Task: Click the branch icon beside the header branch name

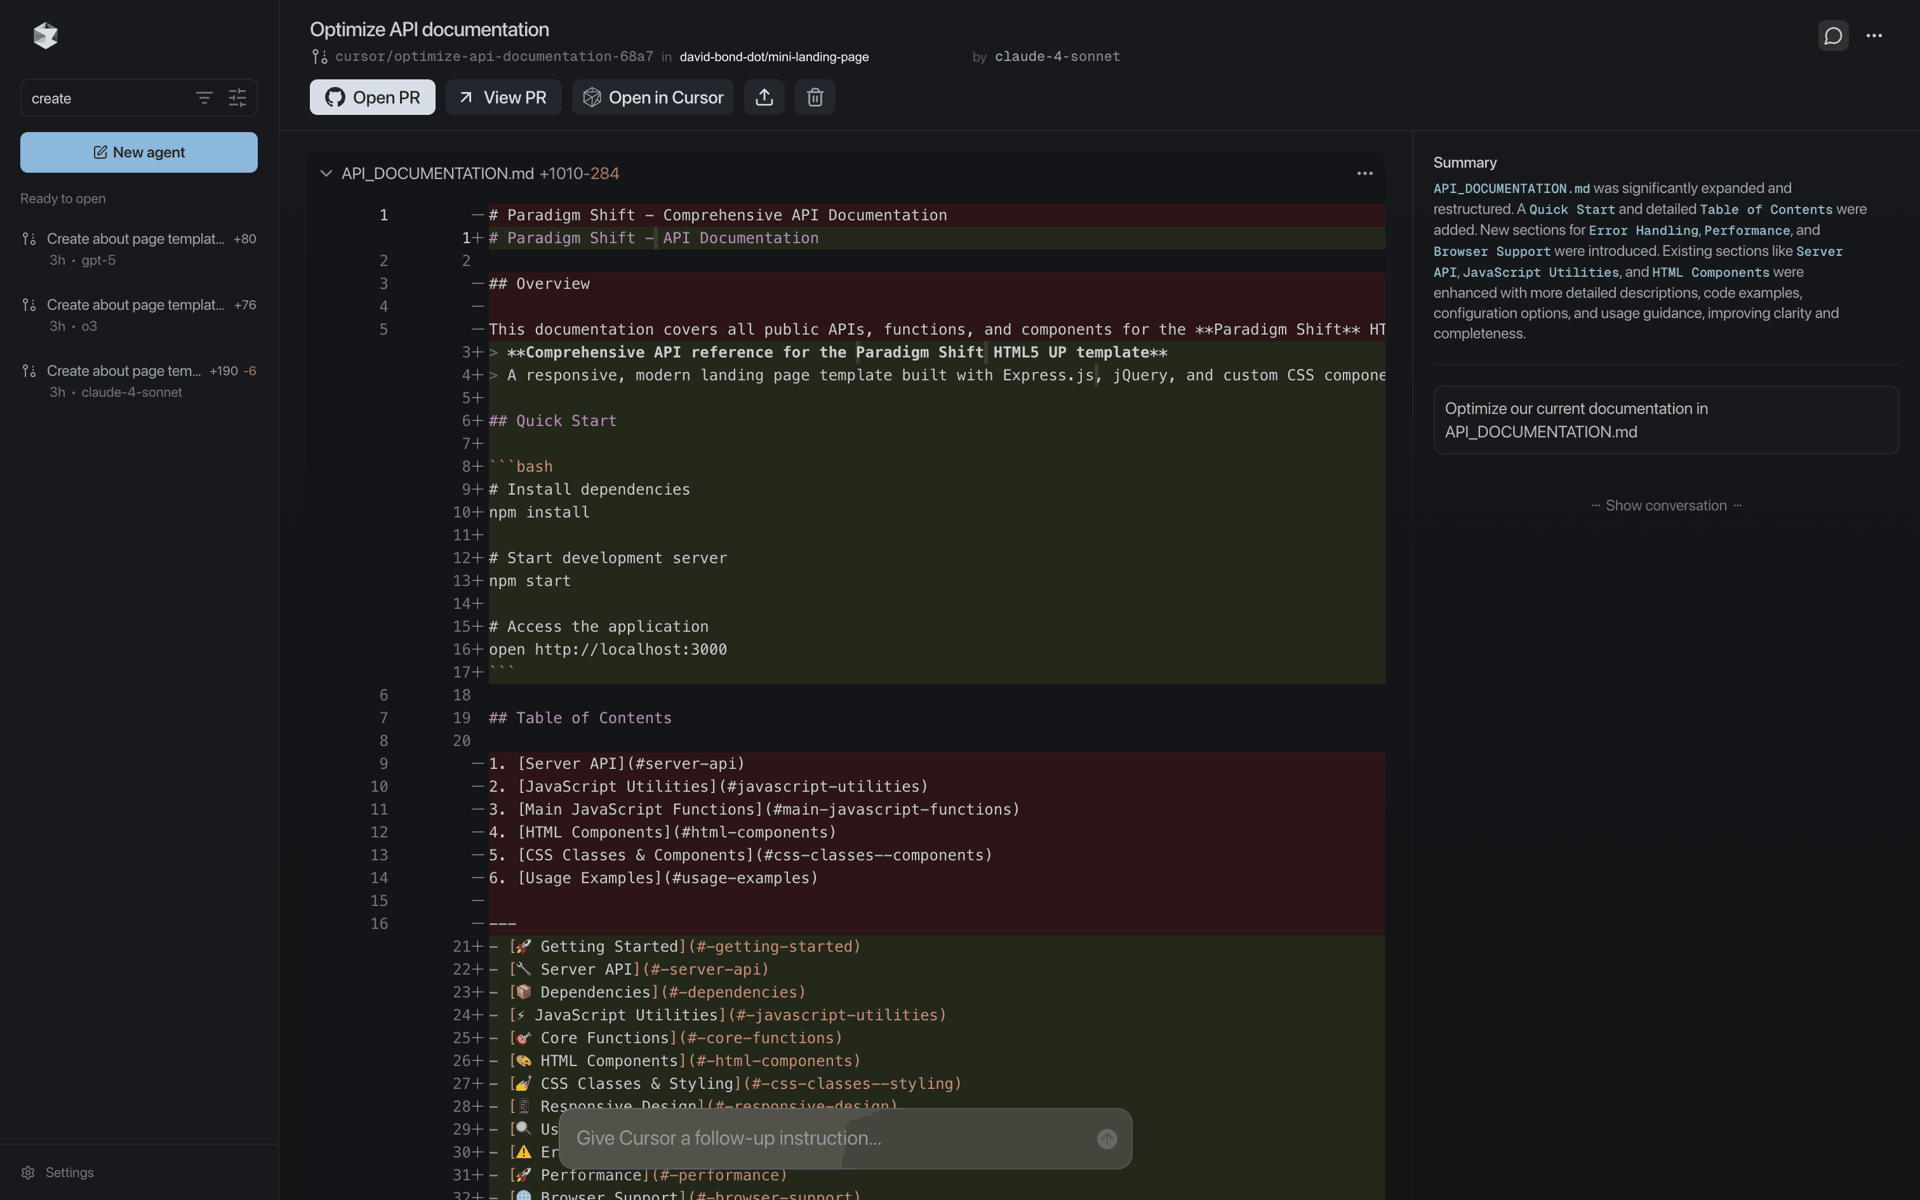Action: click(319, 57)
